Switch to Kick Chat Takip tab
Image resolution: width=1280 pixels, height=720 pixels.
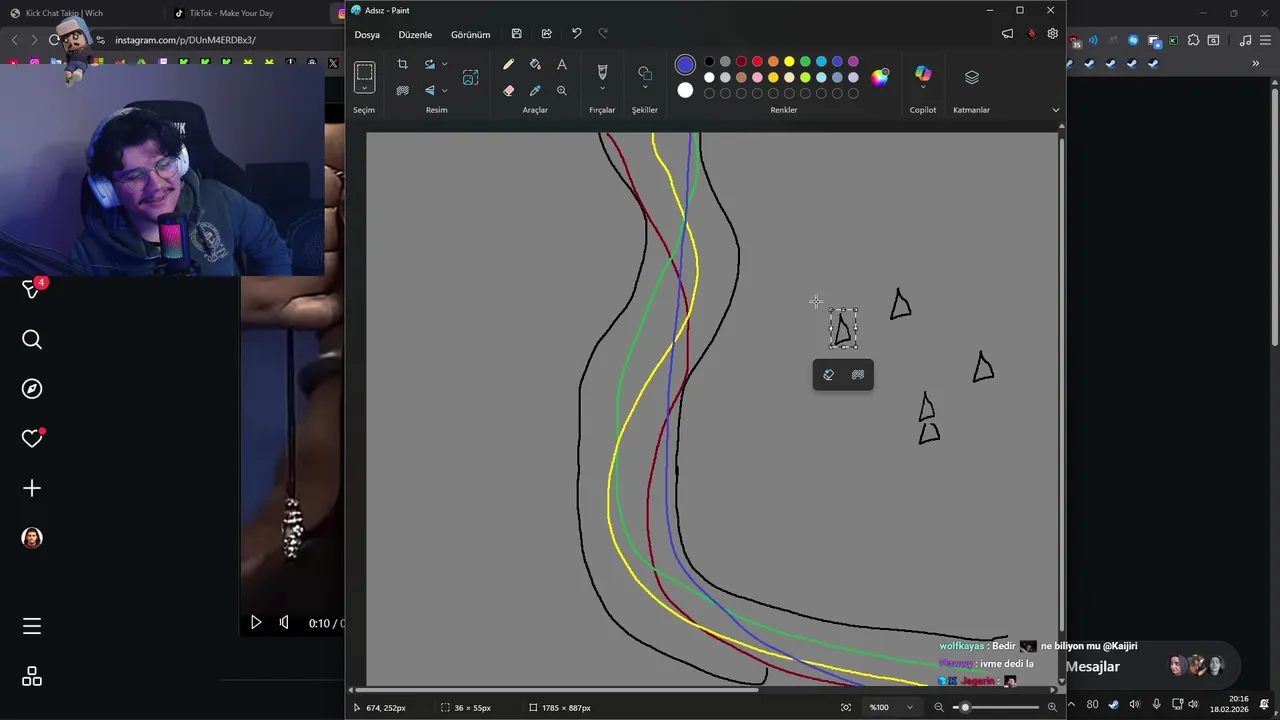(x=64, y=13)
